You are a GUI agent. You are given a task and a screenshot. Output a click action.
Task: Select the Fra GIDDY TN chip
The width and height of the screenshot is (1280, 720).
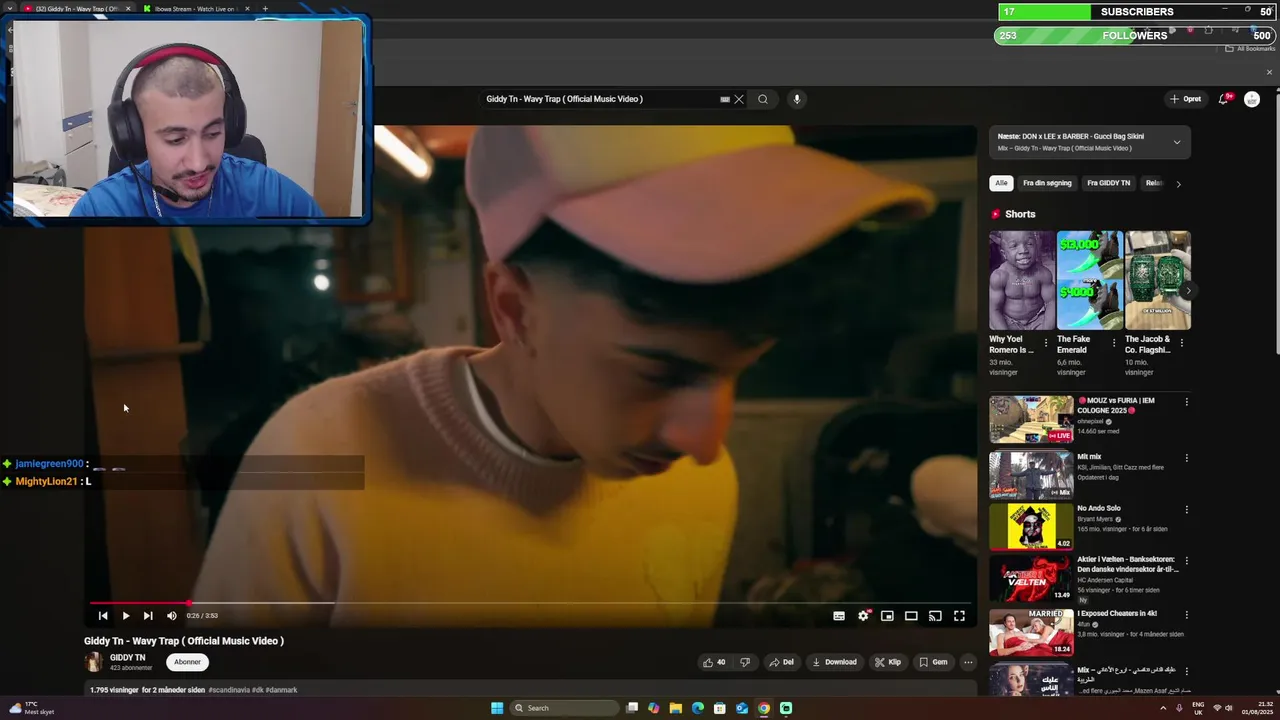pos(1108,183)
